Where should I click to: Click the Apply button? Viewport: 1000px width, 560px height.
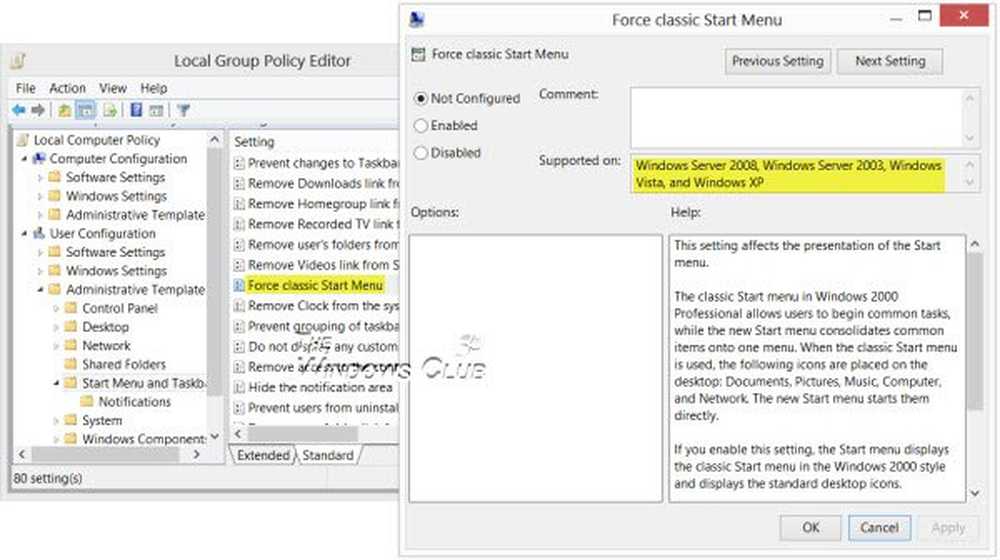(x=948, y=527)
